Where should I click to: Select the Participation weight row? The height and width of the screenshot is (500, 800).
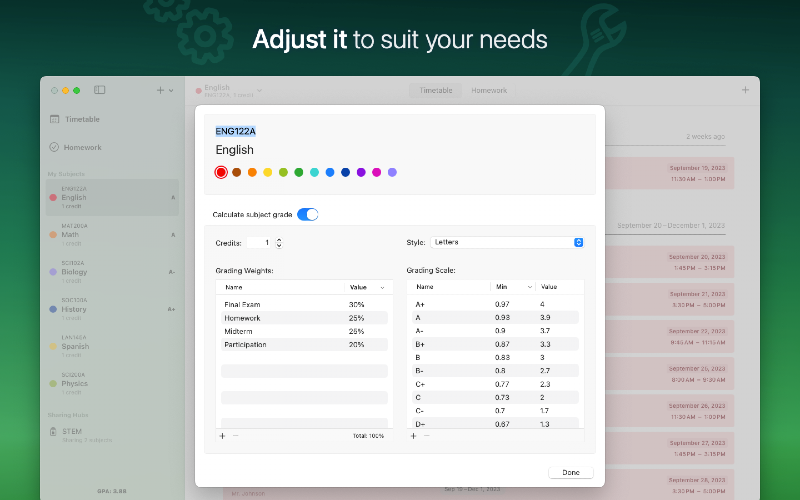304,344
